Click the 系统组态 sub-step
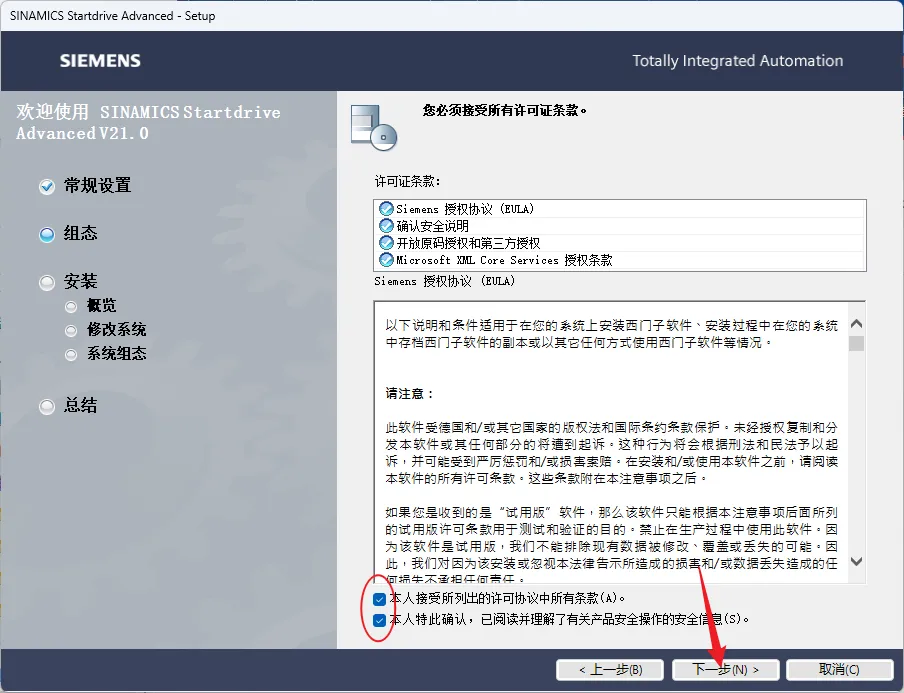Screen dimensions: 904x693 click(x=116, y=353)
